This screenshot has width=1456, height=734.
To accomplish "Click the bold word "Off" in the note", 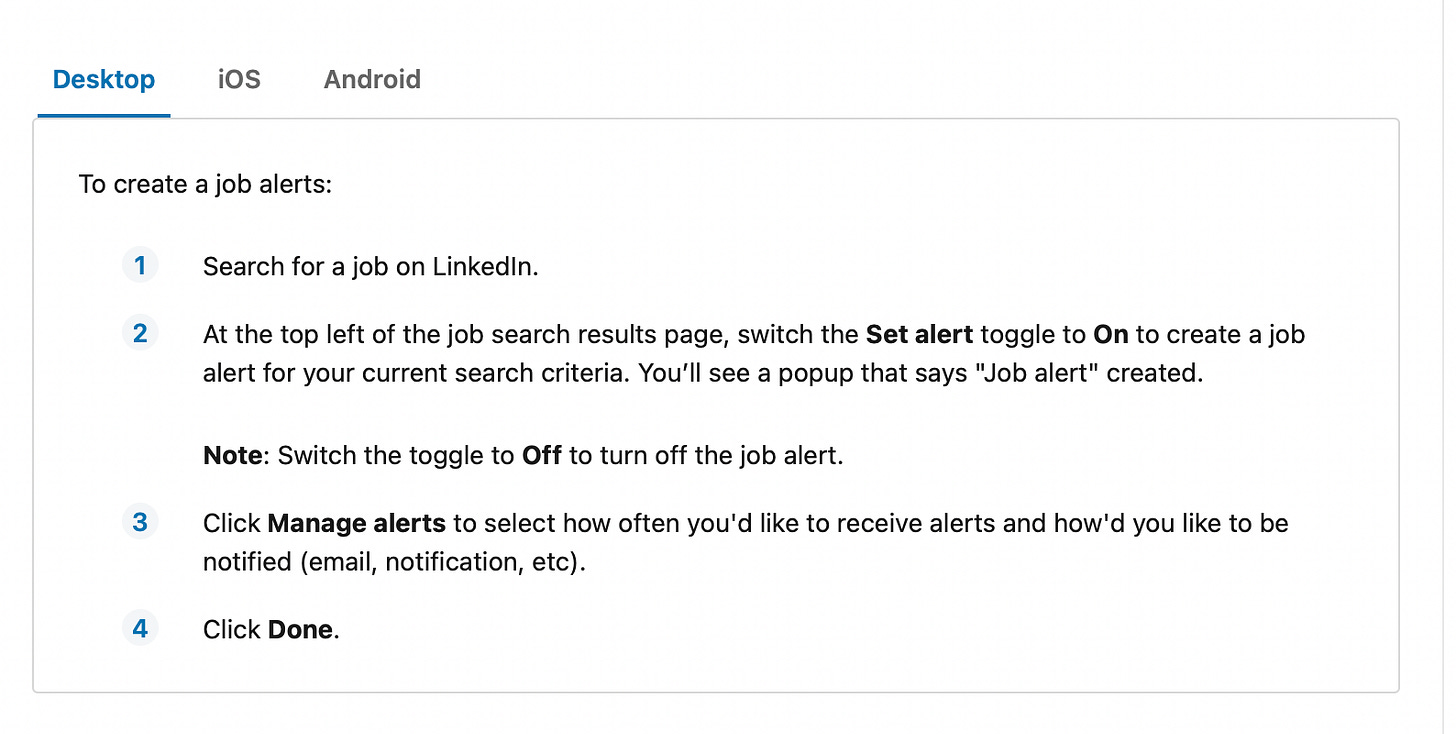I will pos(542,456).
